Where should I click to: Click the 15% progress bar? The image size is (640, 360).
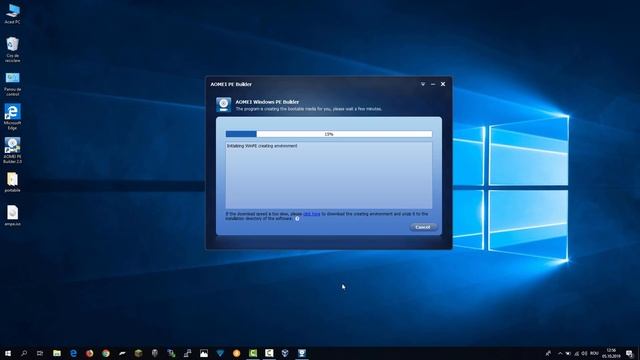coord(329,134)
